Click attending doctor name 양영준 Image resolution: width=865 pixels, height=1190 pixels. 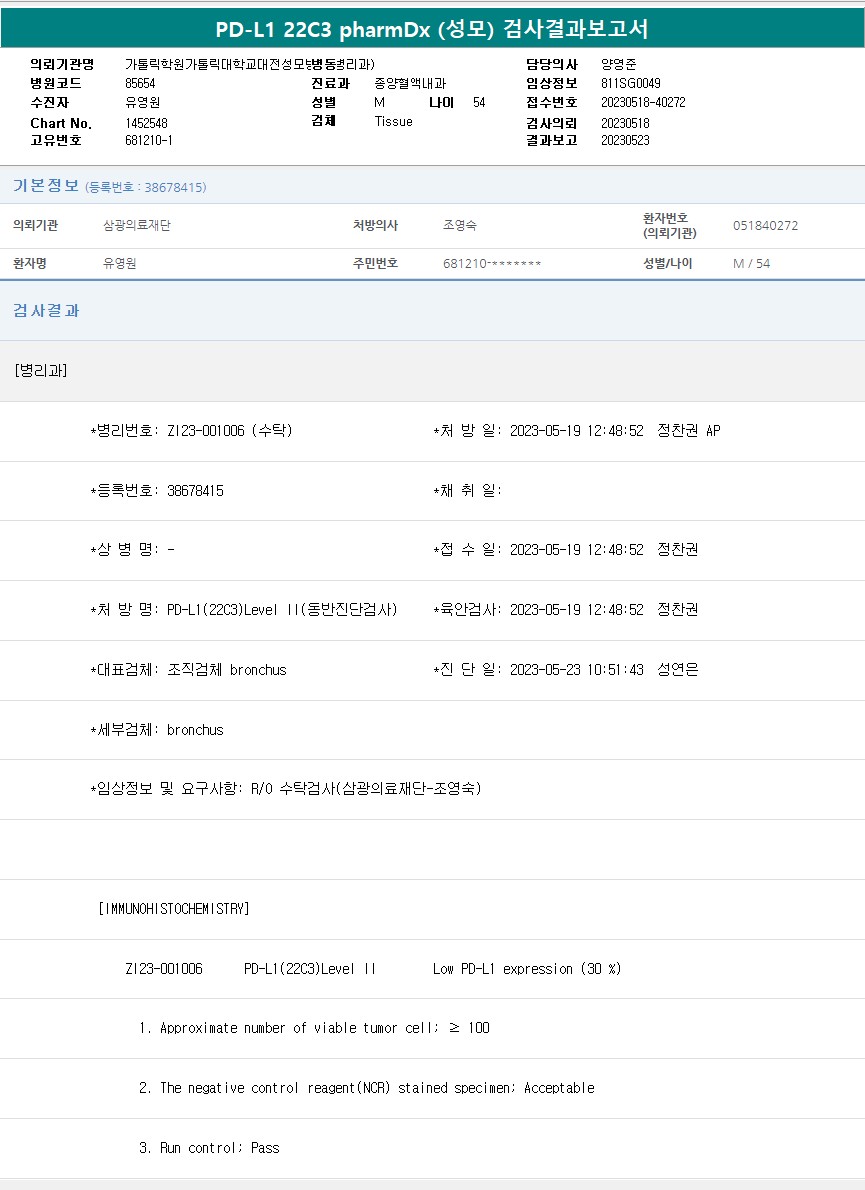coord(619,65)
